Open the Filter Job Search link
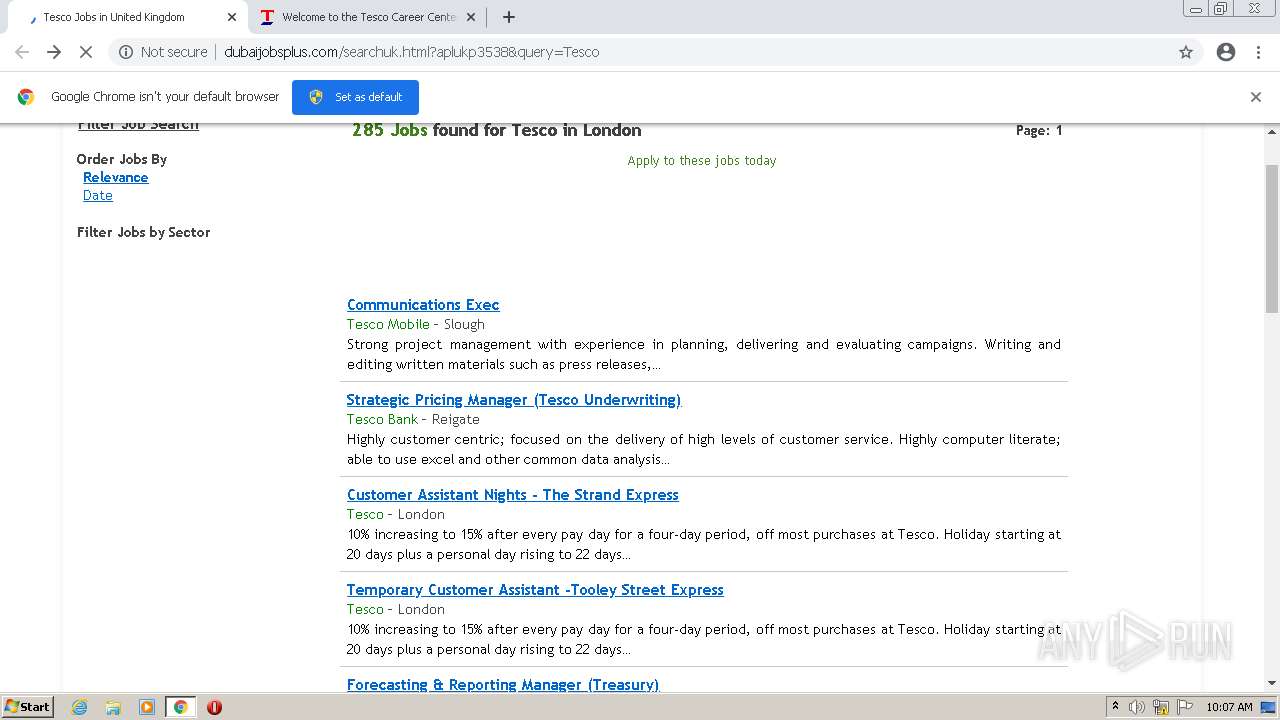 (x=138, y=125)
